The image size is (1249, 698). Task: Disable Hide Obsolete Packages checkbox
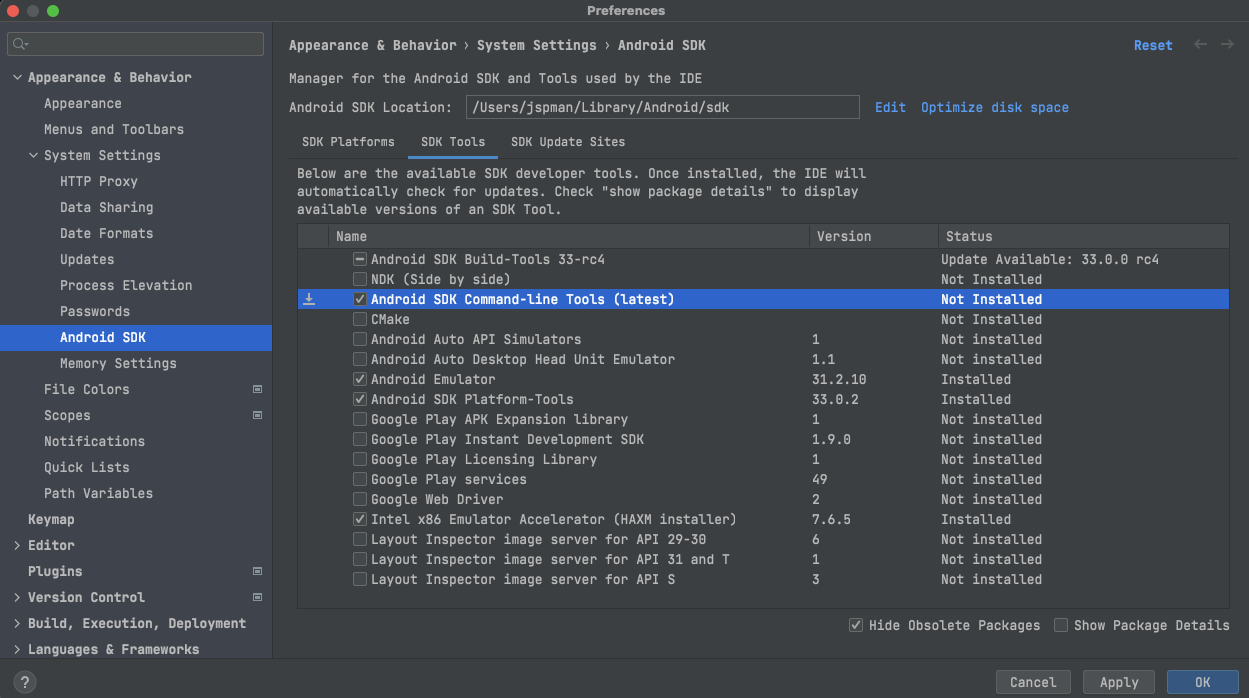pos(856,625)
